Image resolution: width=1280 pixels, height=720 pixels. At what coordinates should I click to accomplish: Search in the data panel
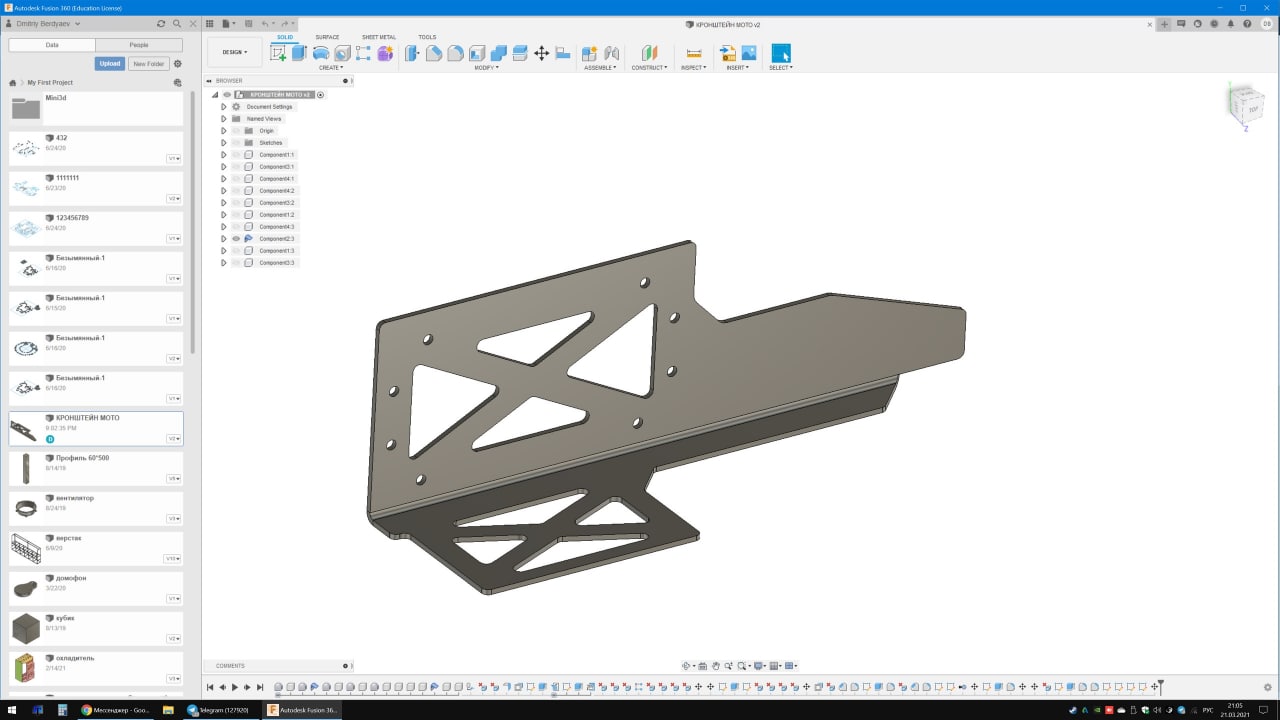pos(177,23)
